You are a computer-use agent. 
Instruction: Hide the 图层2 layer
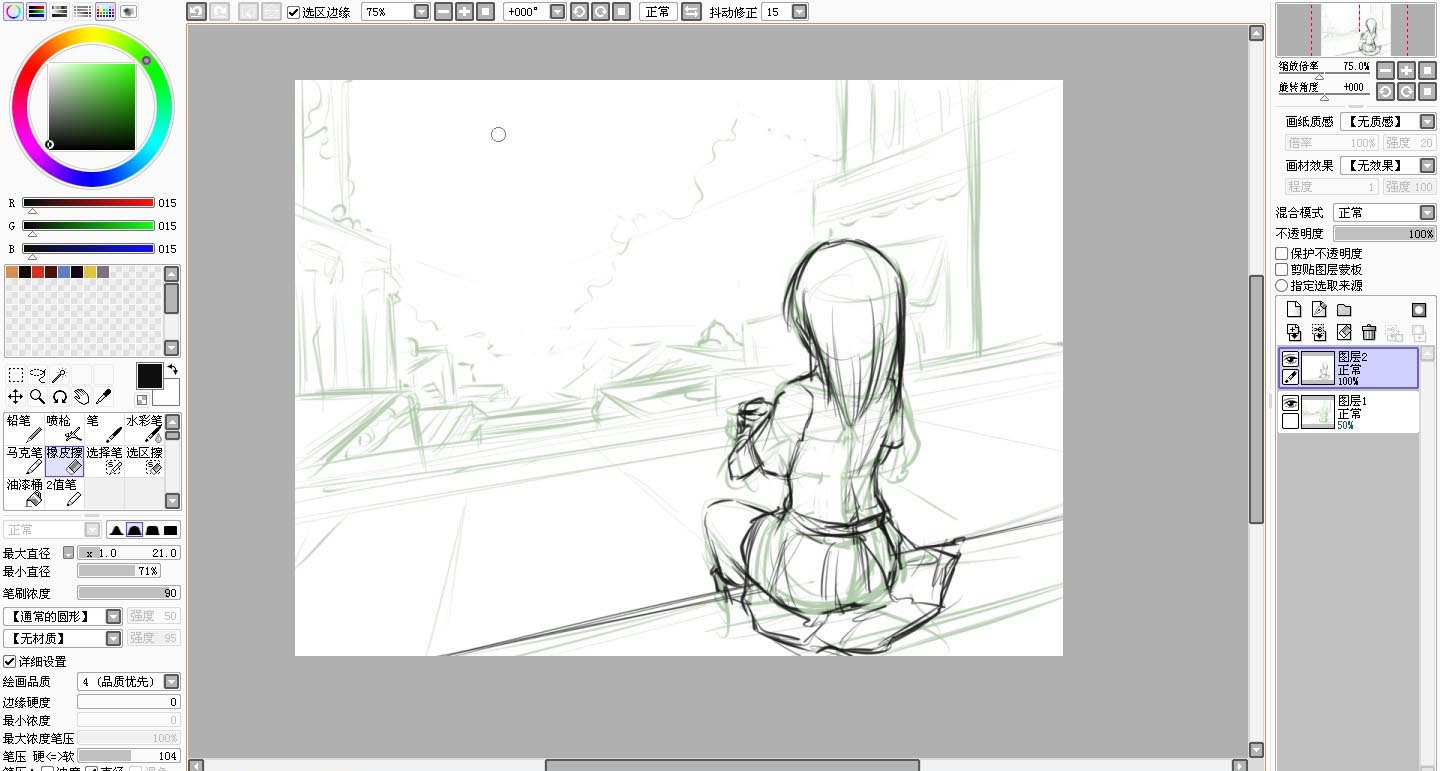coord(1290,359)
